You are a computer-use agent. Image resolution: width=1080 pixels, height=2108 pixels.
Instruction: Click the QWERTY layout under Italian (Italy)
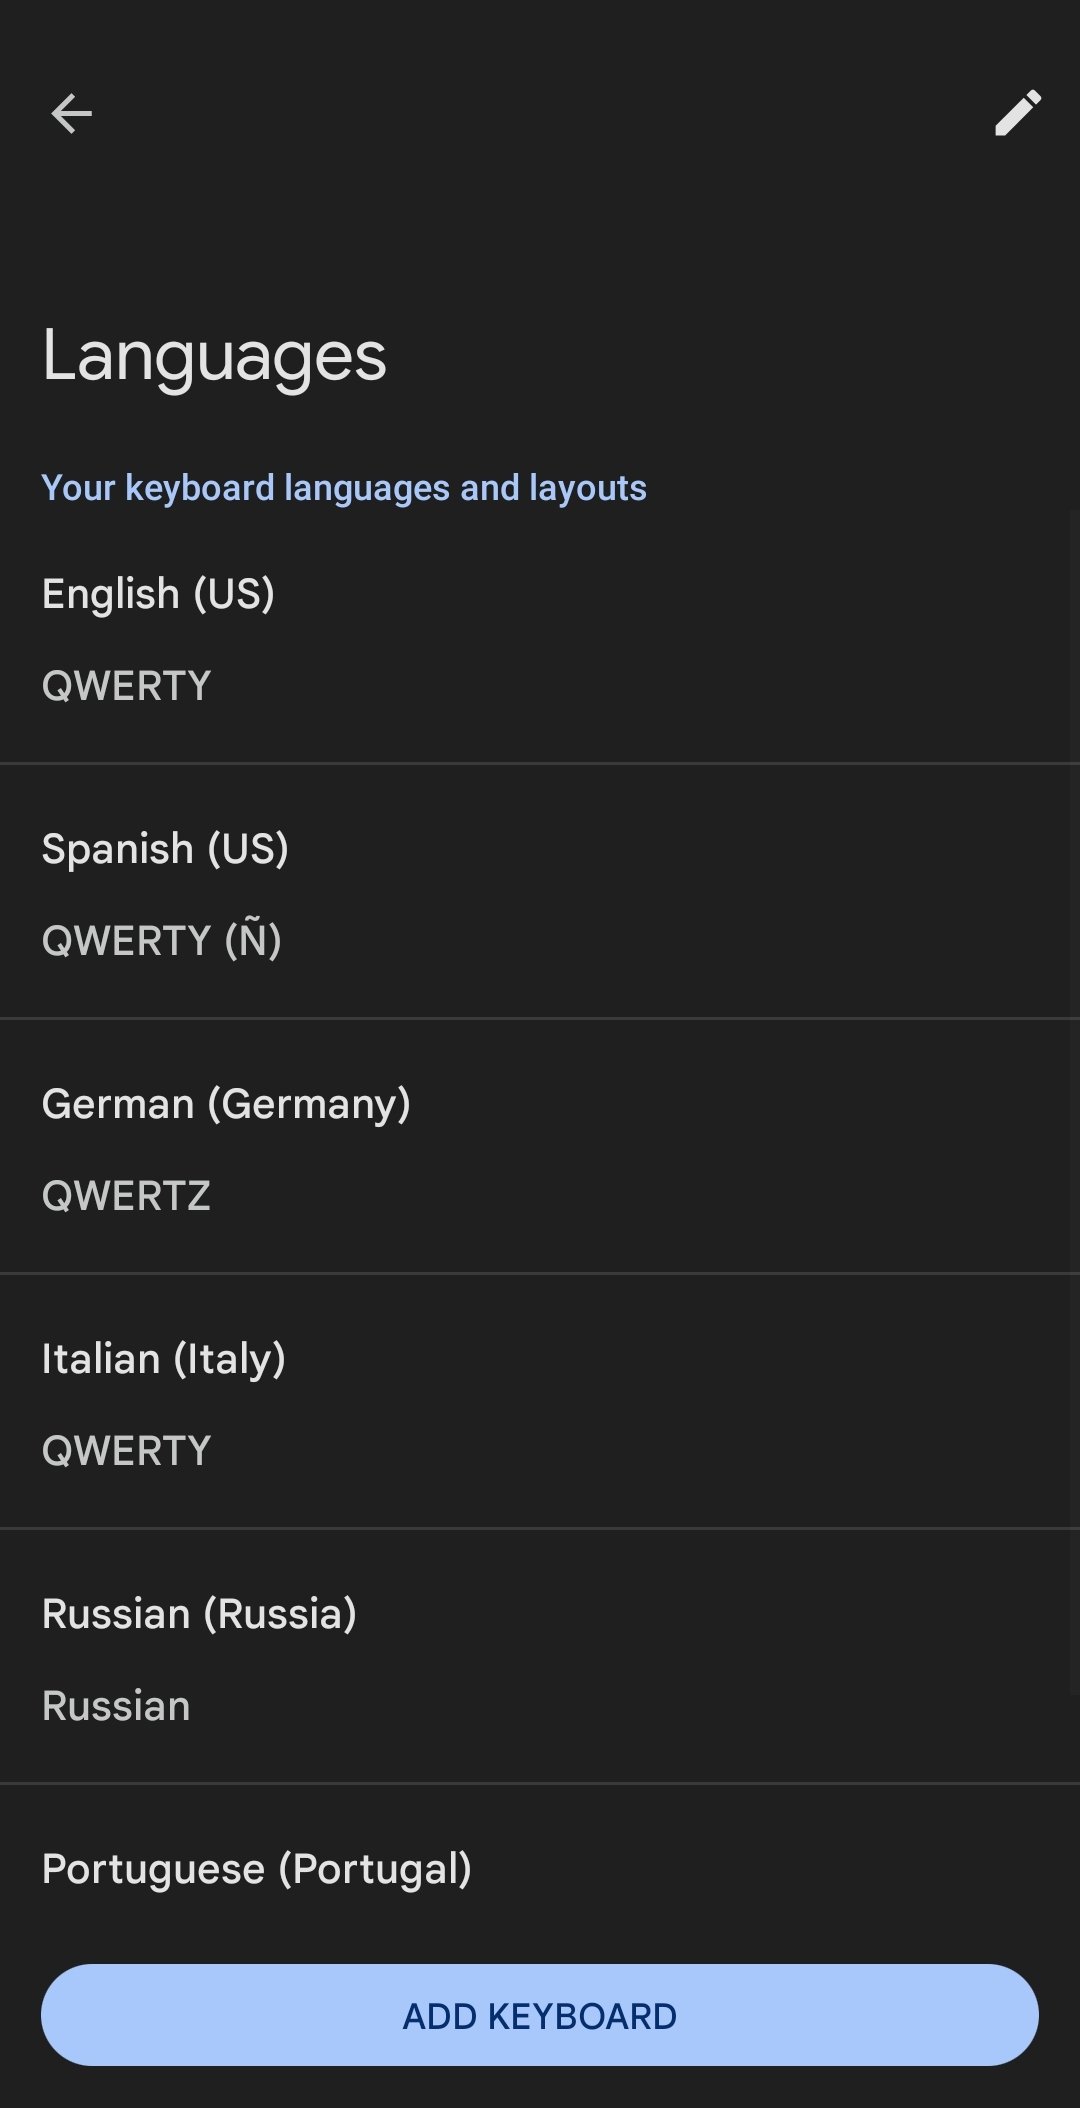[126, 1451]
